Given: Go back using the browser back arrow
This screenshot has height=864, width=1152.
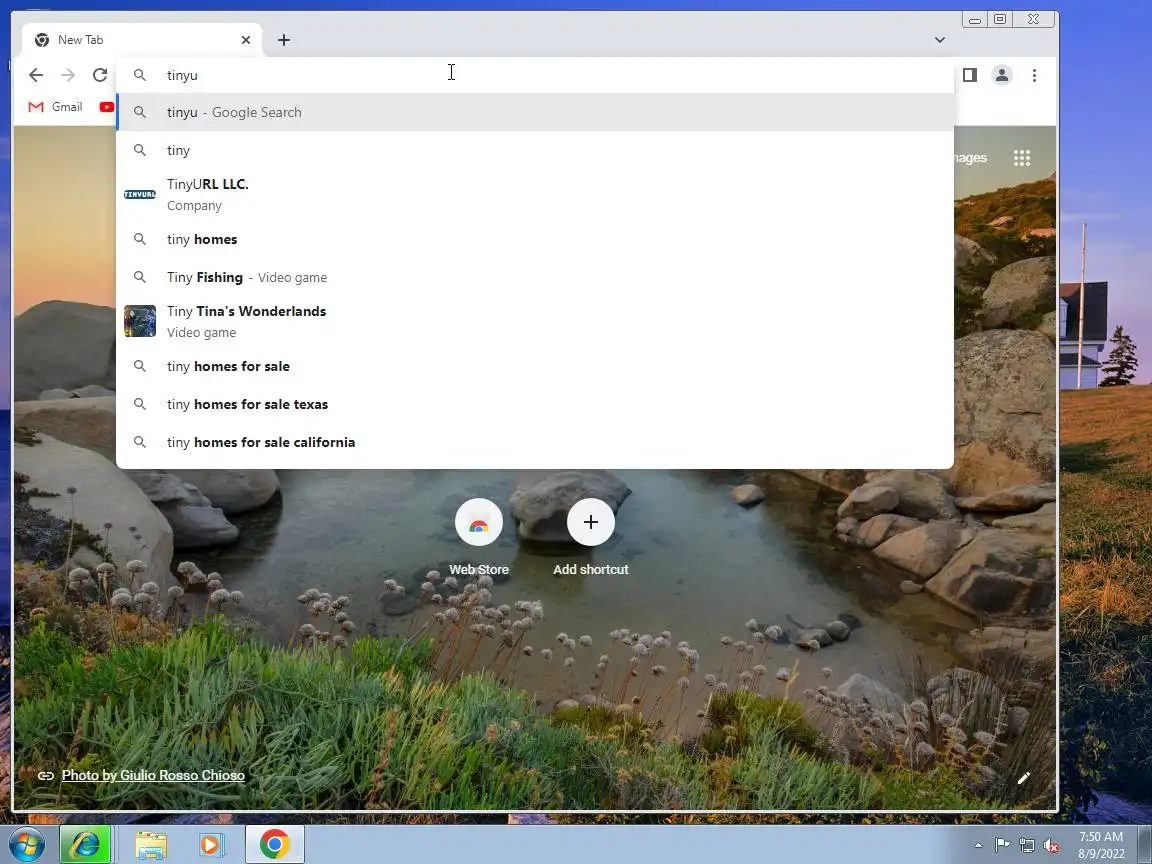Looking at the screenshot, I should click(x=35, y=75).
